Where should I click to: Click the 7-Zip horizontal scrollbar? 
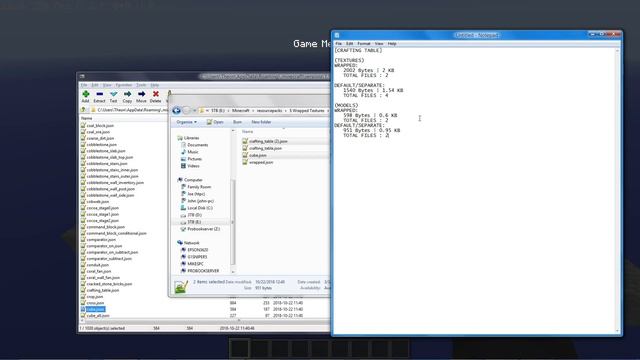(x=204, y=321)
